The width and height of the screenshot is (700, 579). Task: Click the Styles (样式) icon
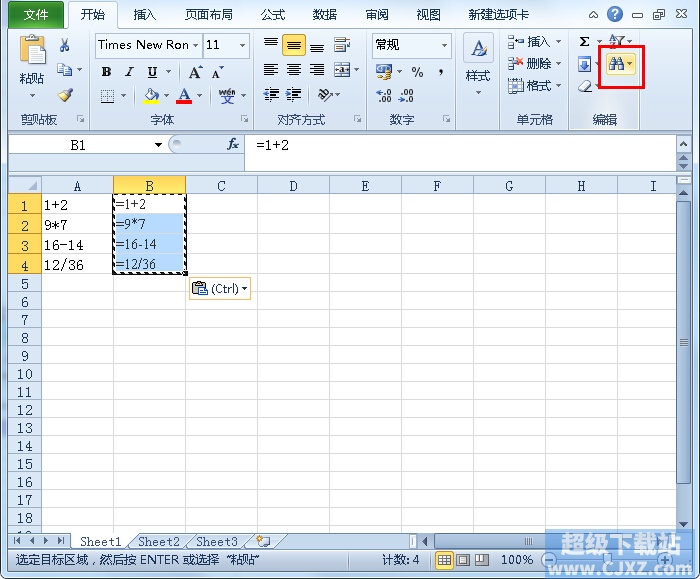click(478, 60)
